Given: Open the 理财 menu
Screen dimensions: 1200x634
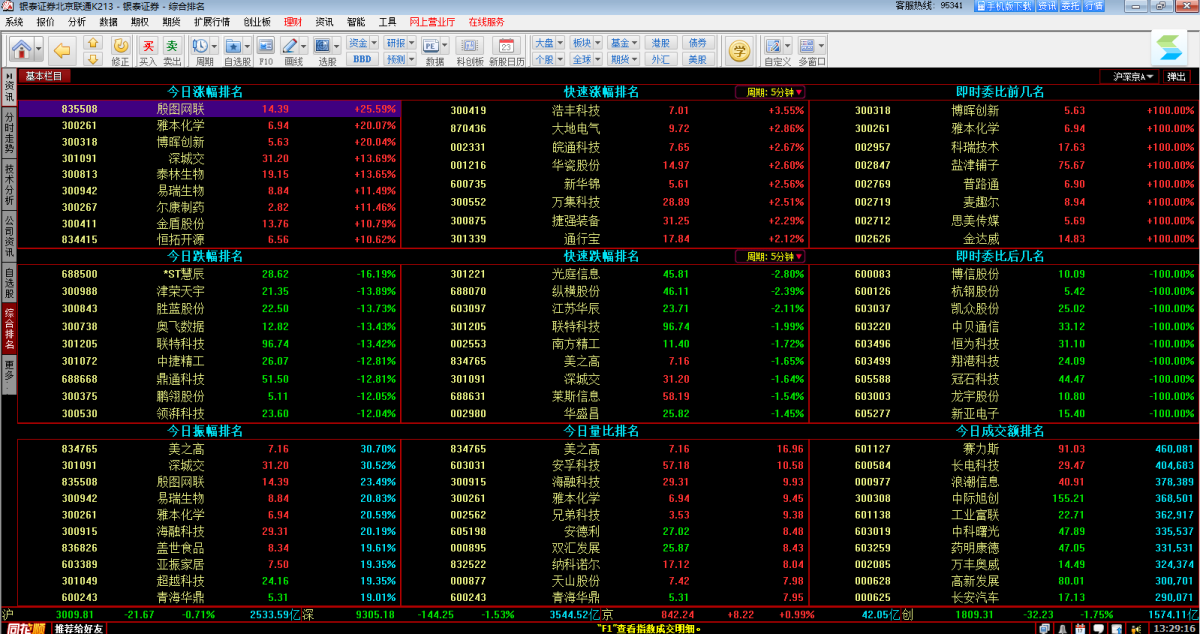Looking at the screenshot, I should [293, 21].
